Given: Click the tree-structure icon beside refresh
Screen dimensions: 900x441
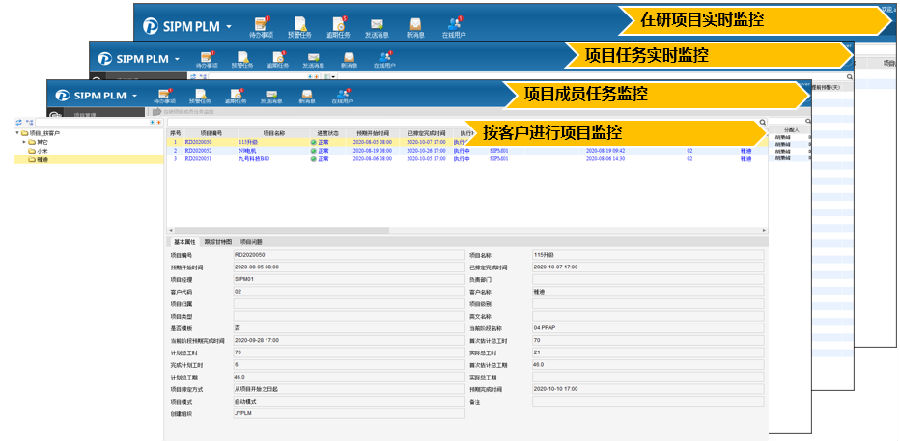Looking at the screenshot, I should point(29,122).
